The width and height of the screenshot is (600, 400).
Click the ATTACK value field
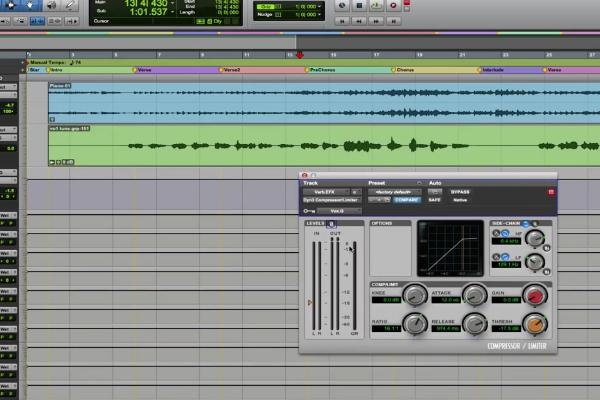point(446,300)
